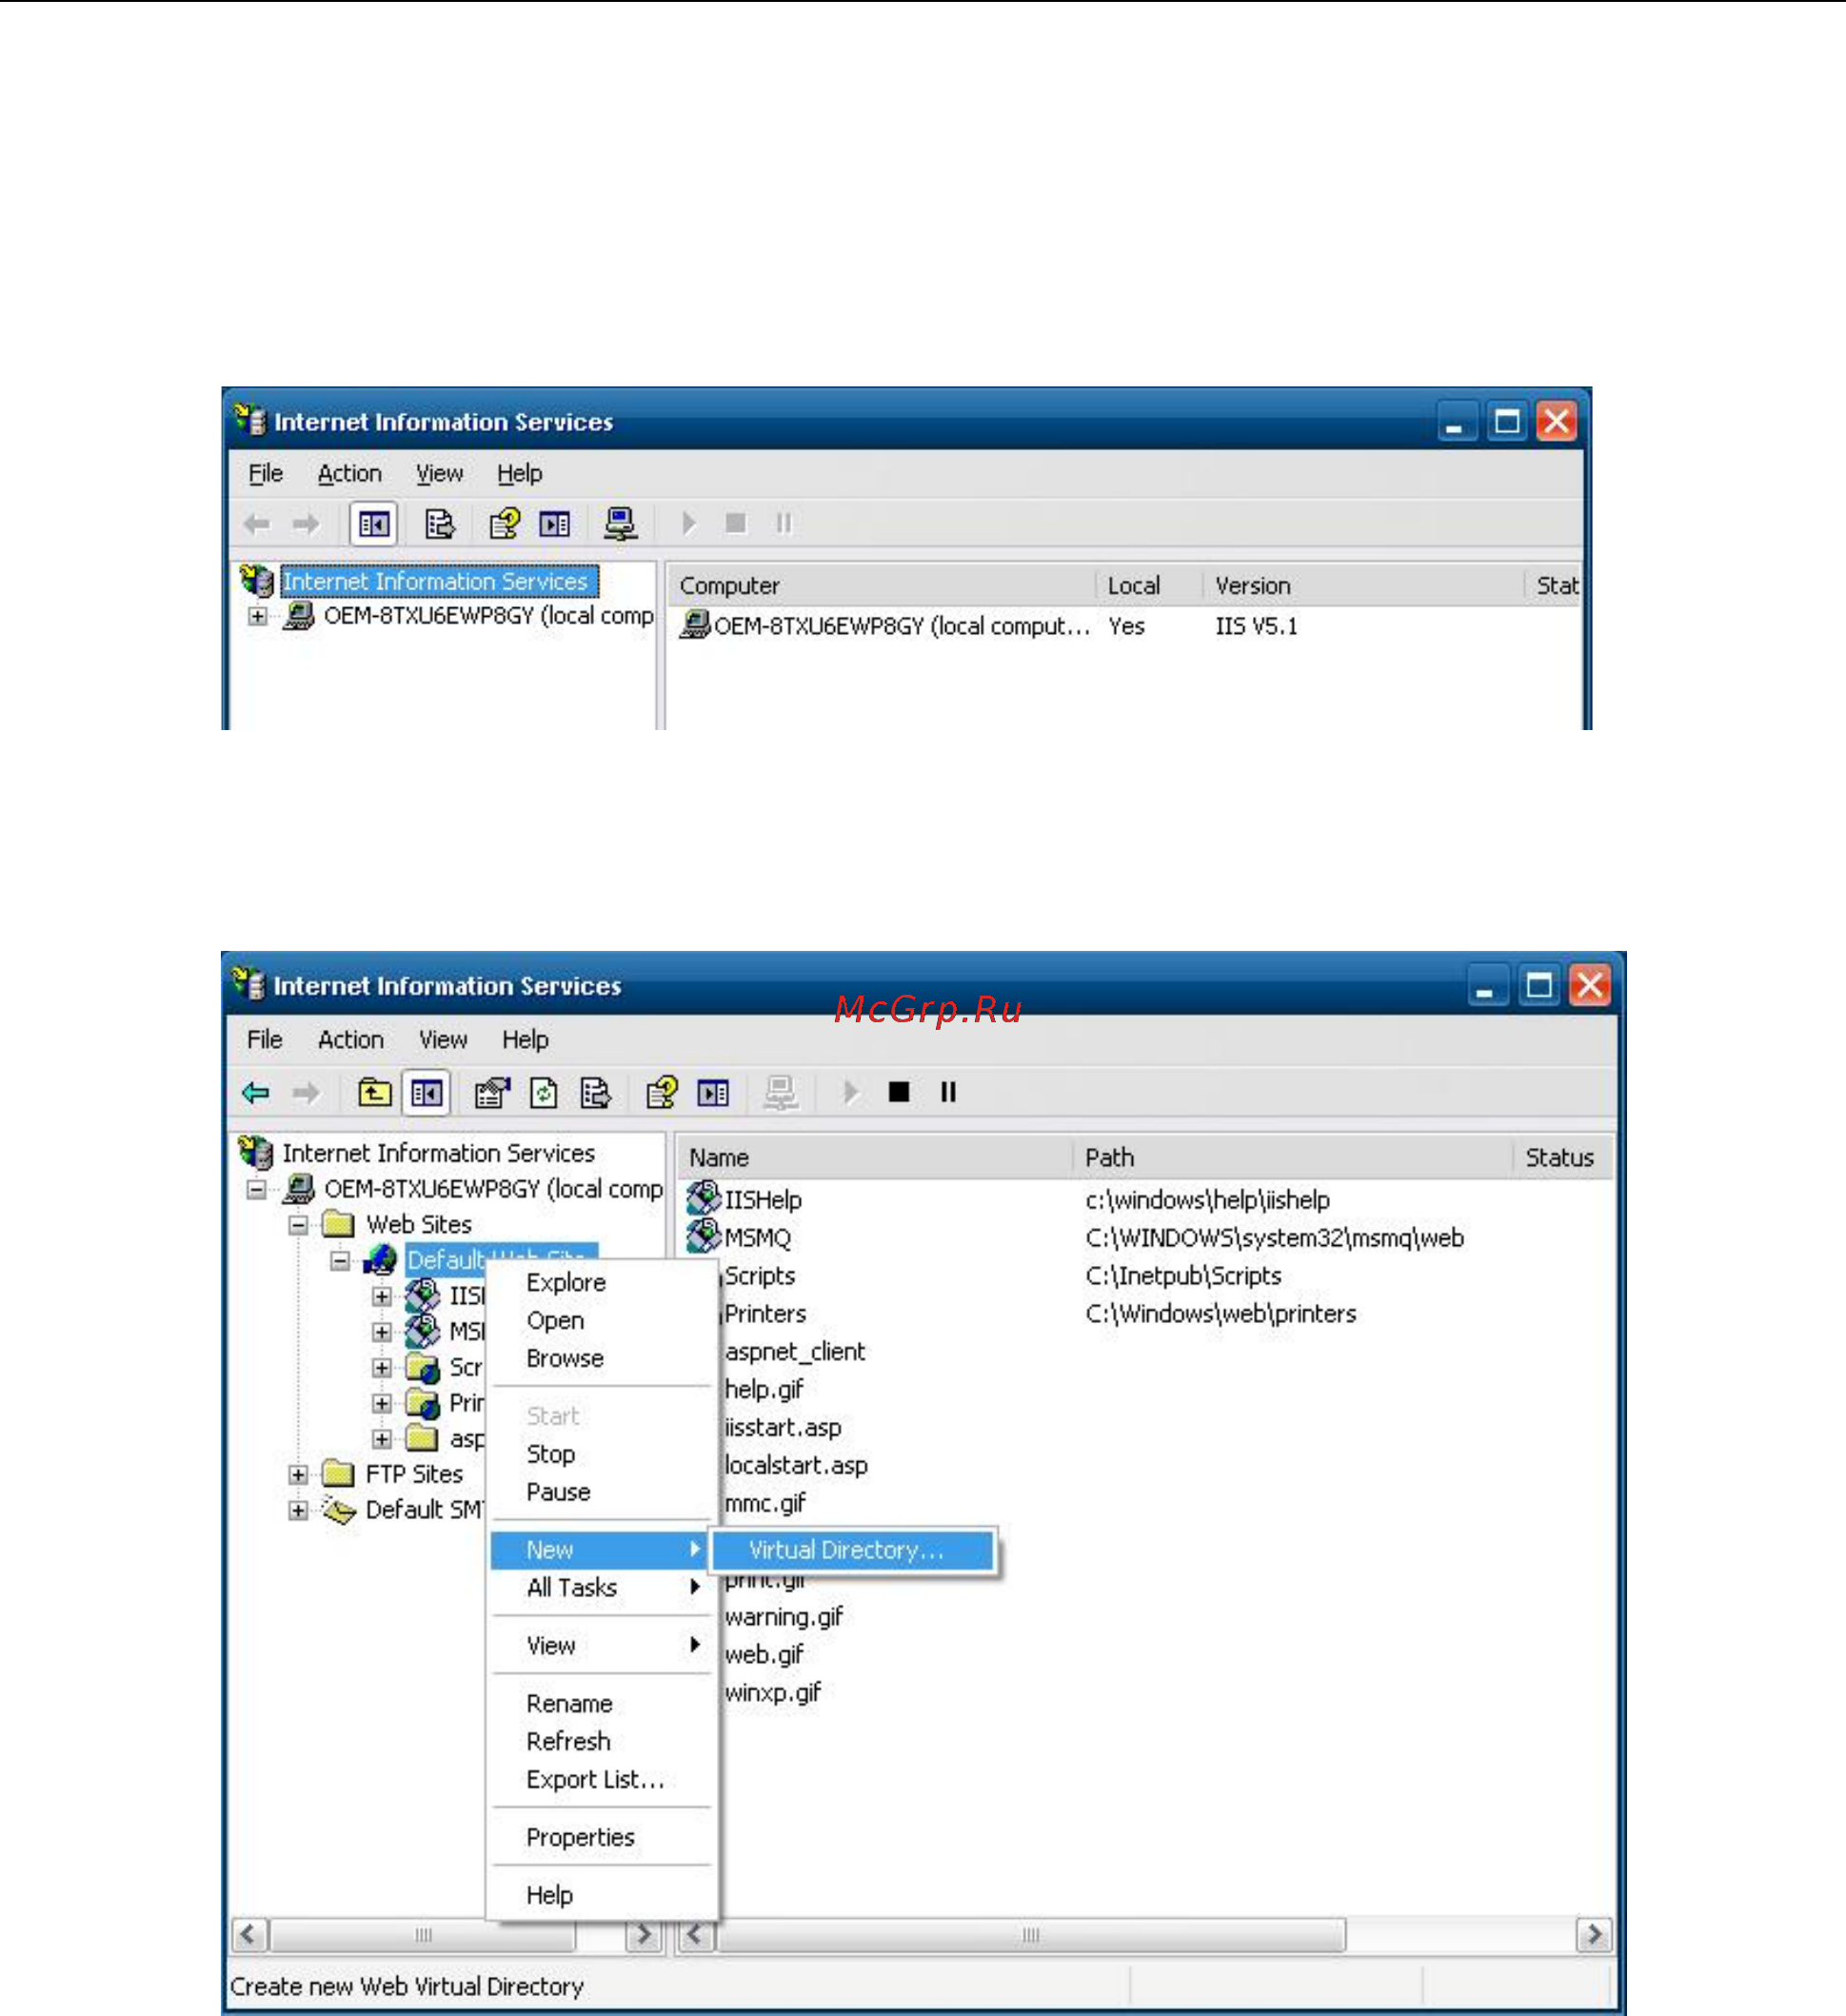The image size is (1846, 2016).
Task: Open the View menu in the lower window menu bar
Action: (x=443, y=1040)
